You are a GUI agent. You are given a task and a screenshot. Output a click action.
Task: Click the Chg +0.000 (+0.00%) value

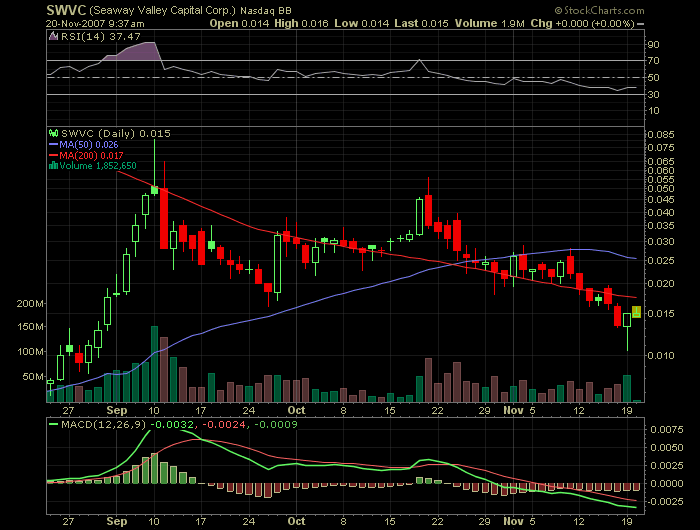583,24
